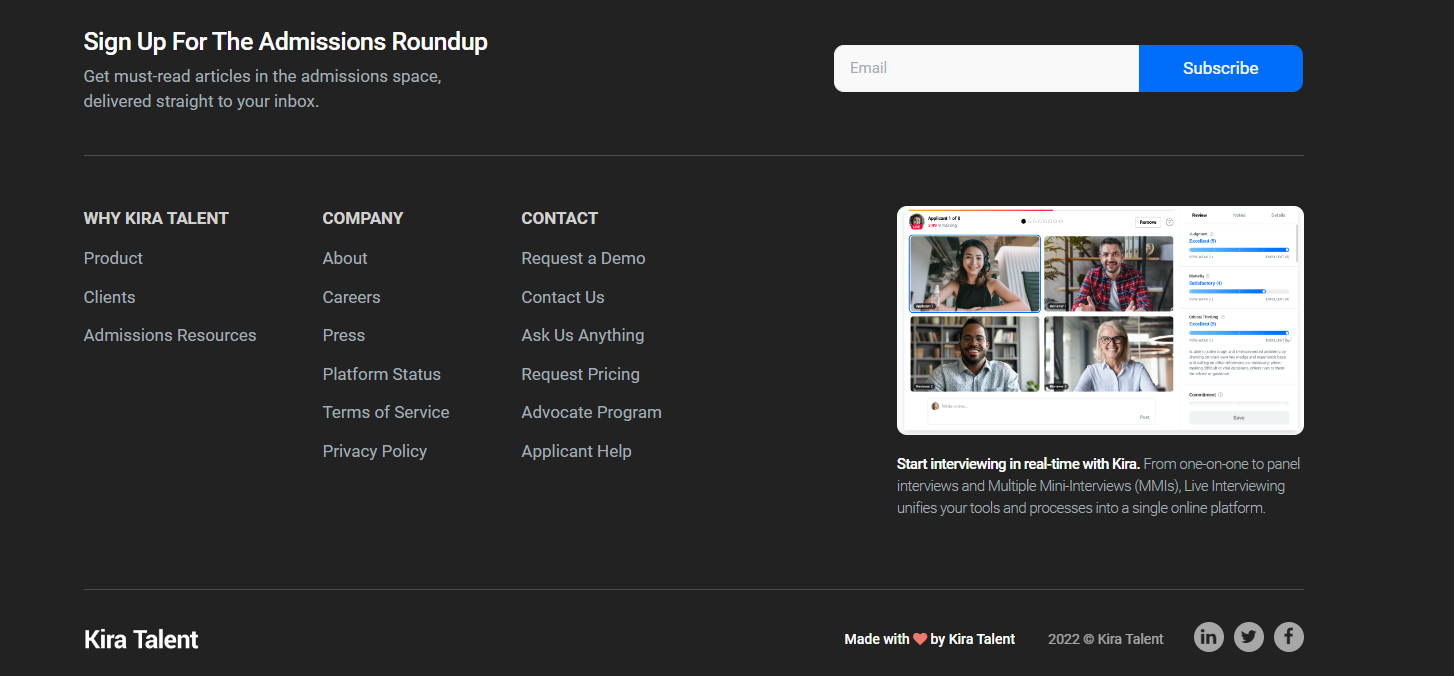
Task: Go to the Clients page
Action: [109, 297]
